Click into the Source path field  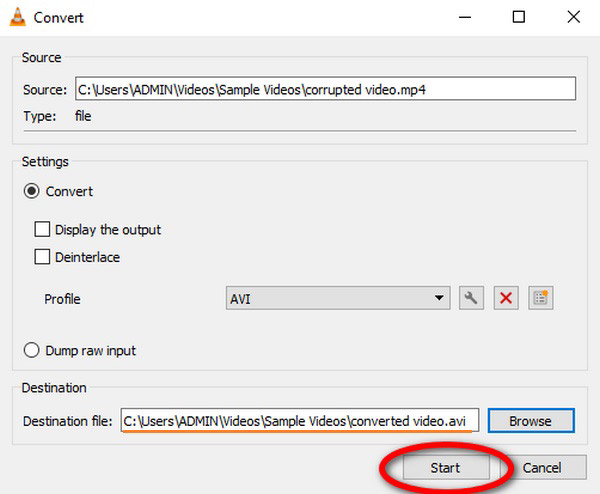[x=325, y=89]
